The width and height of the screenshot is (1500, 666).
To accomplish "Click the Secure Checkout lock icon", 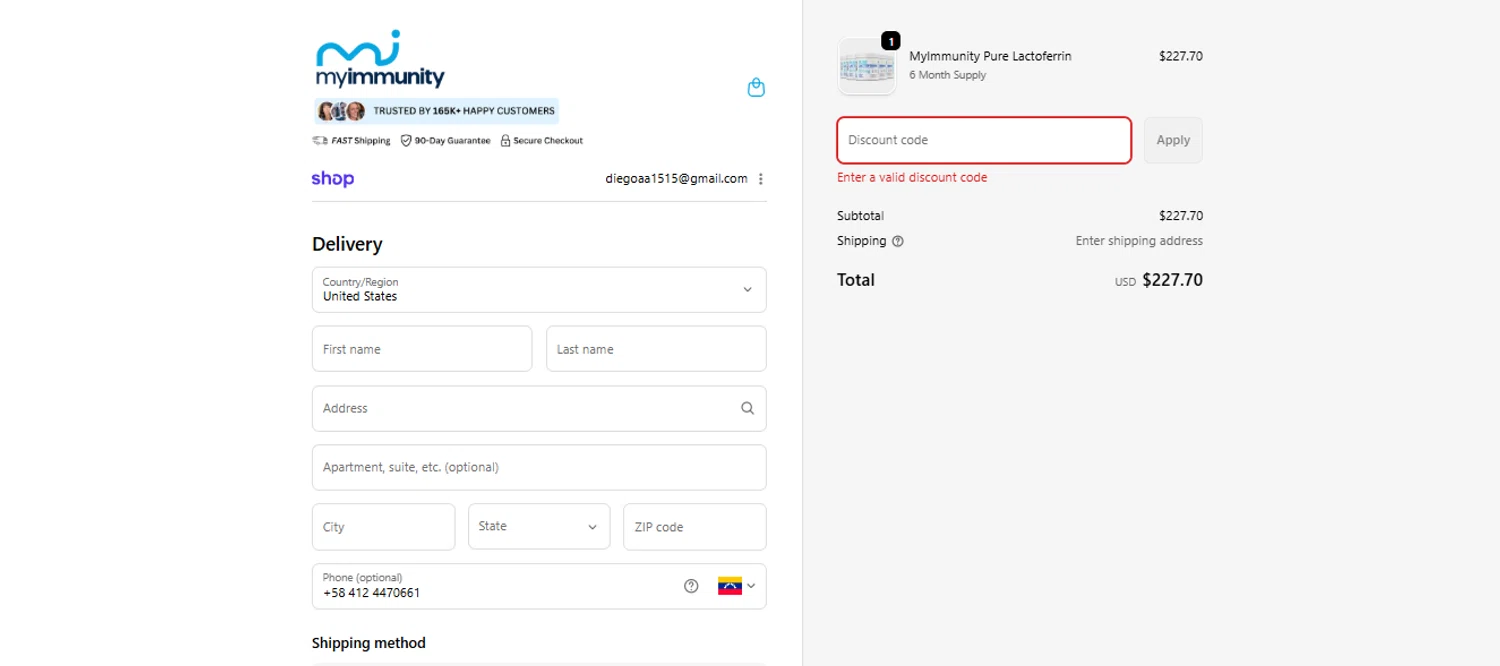I will pos(505,141).
